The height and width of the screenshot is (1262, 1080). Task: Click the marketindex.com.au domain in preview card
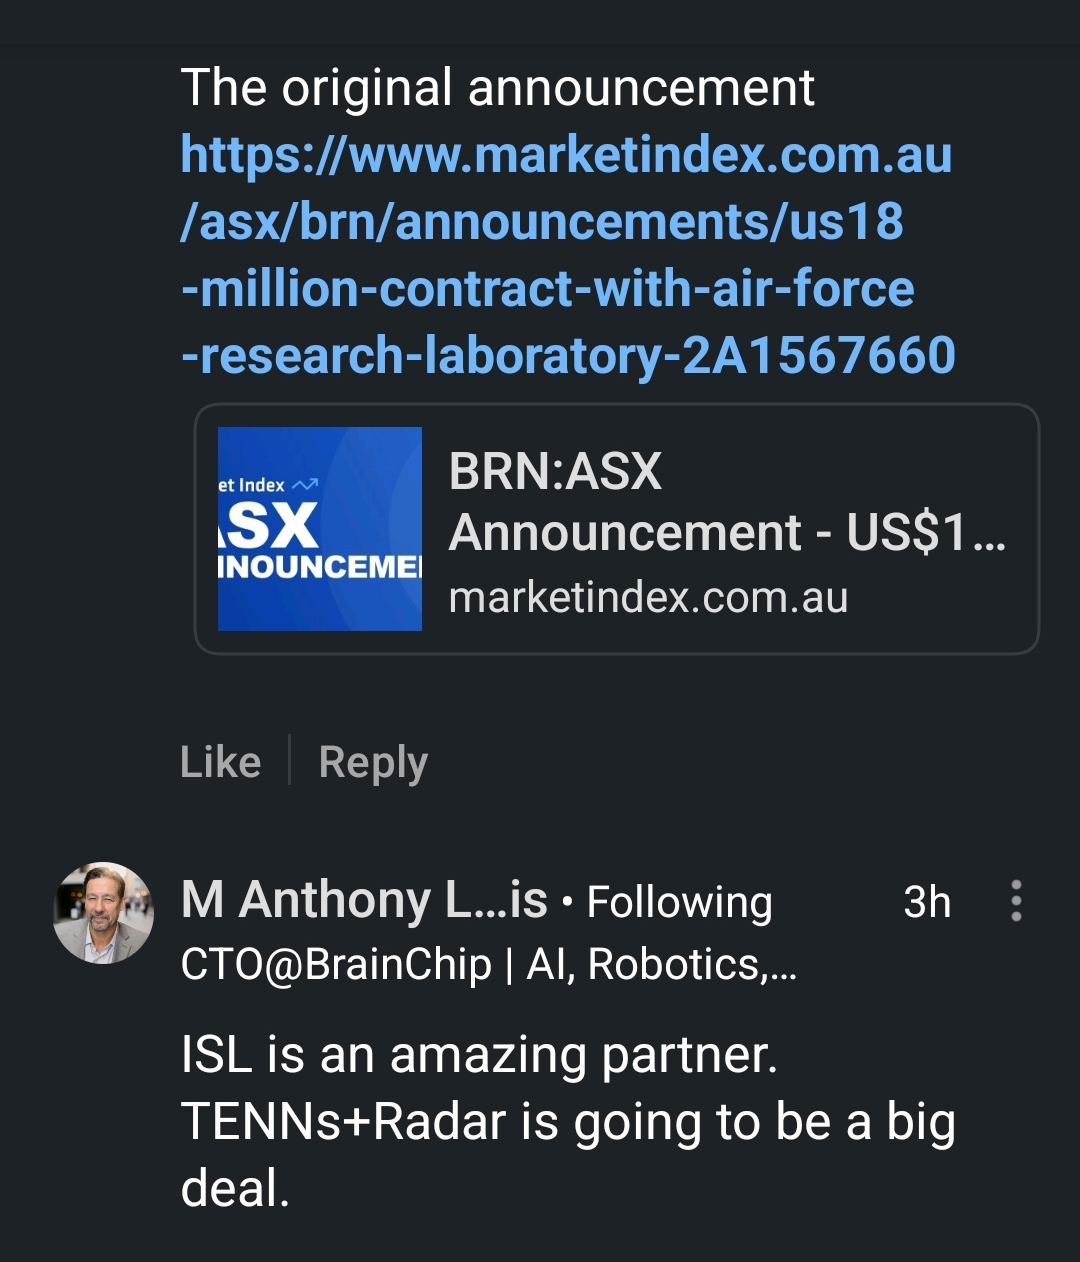point(648,597)
